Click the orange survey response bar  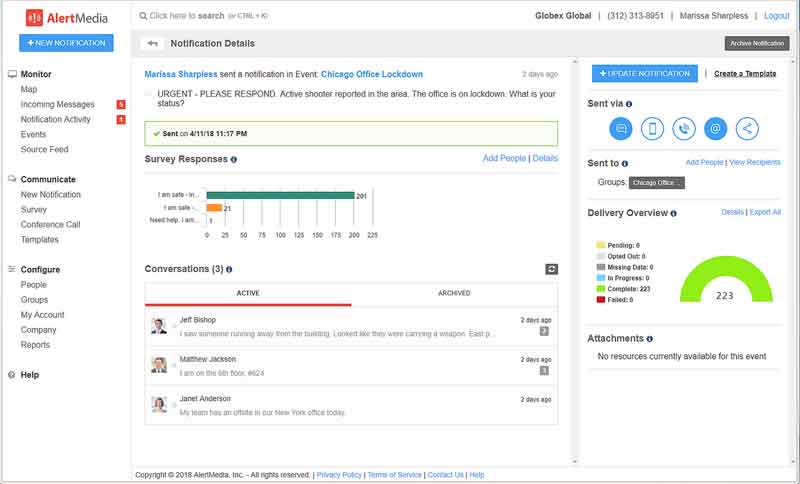coord(214,208)
